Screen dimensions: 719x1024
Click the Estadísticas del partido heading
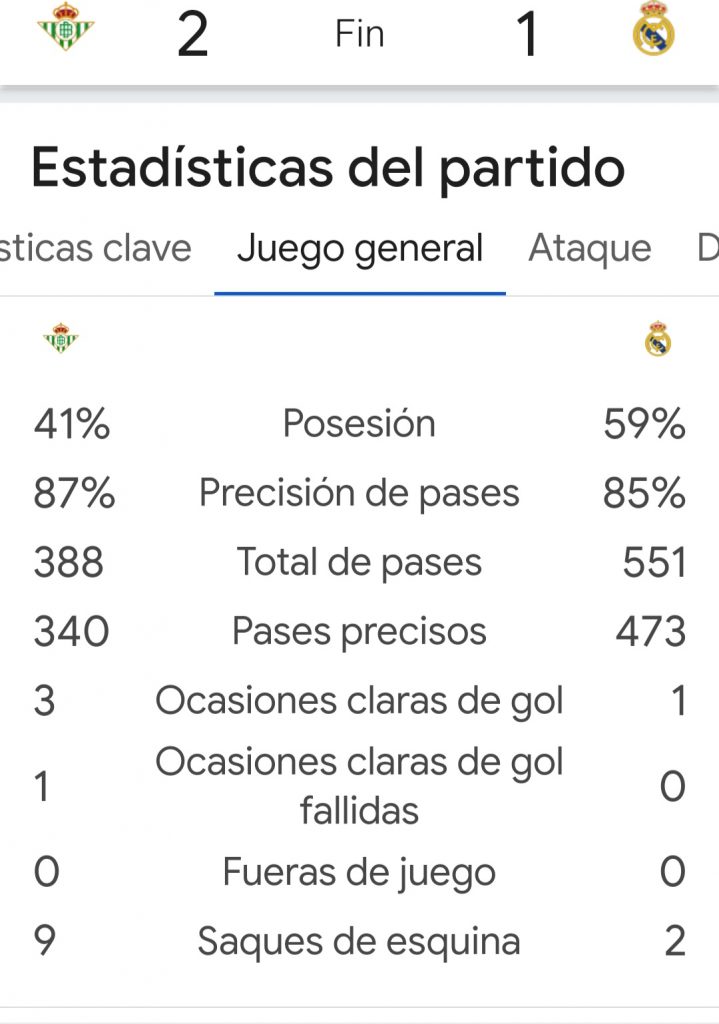[x=328, y=168]
